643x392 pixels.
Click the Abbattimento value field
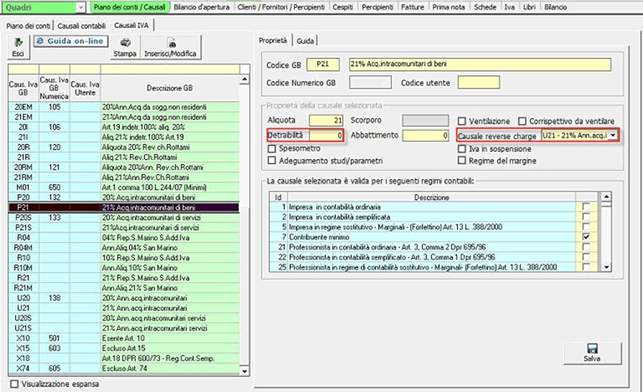(425, 135)
